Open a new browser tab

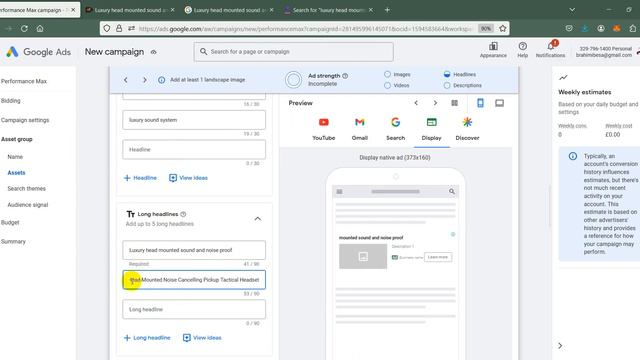coord(387,10)
